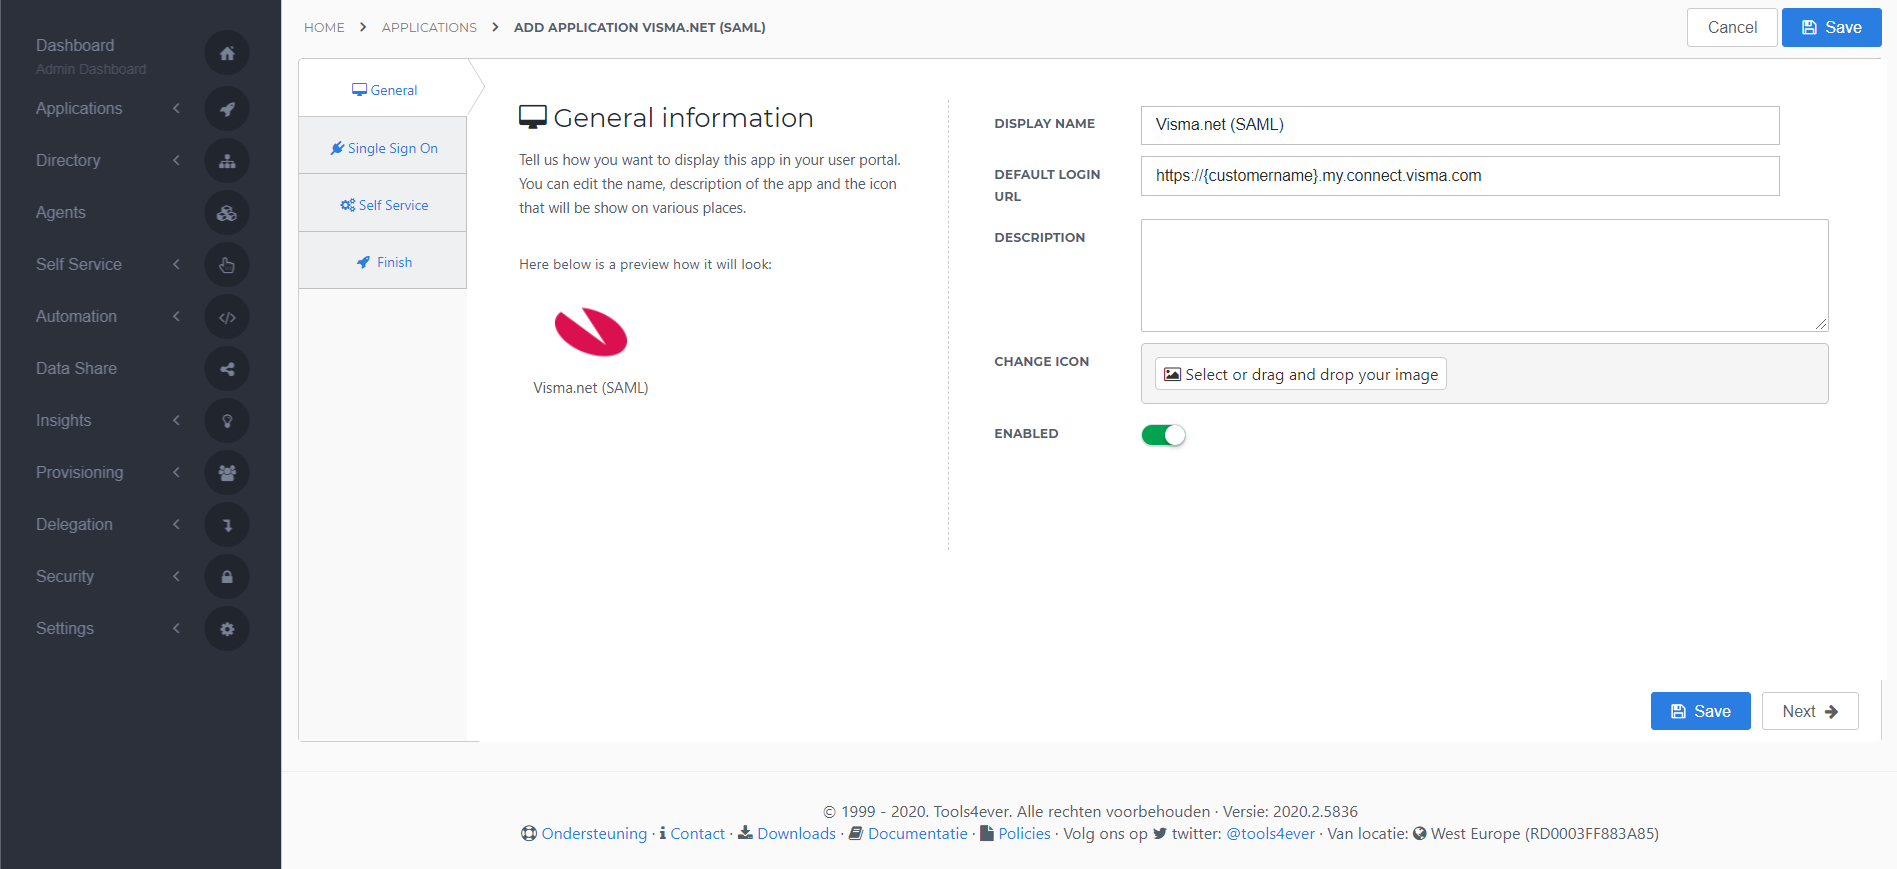Image resolution: width=1897 pixels, height=869 pixels.
Task: Click the Data Share icon
Action: point(227,369)
